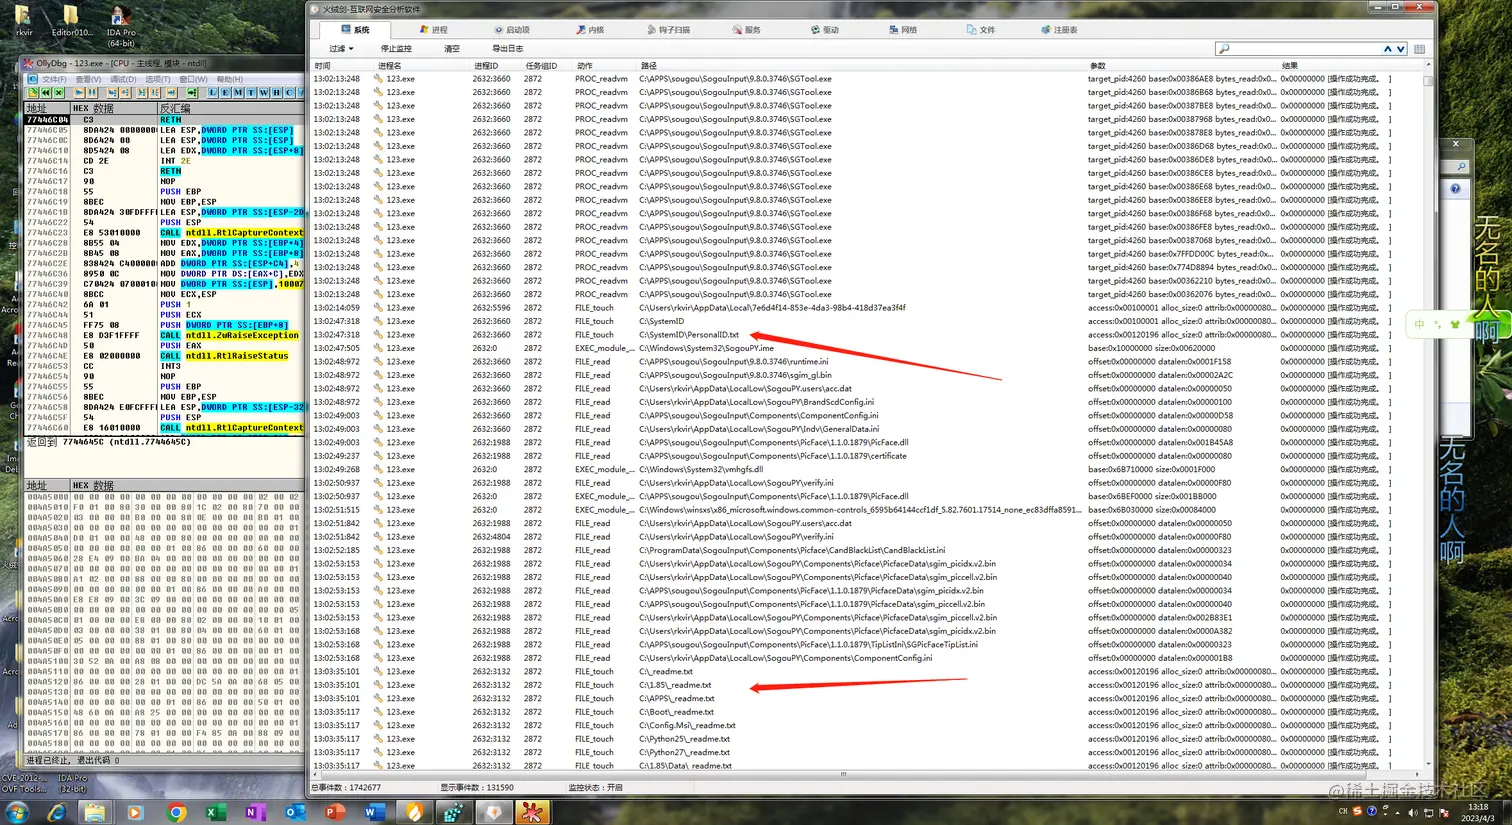Click the 导出日志 button

(507, 48)
